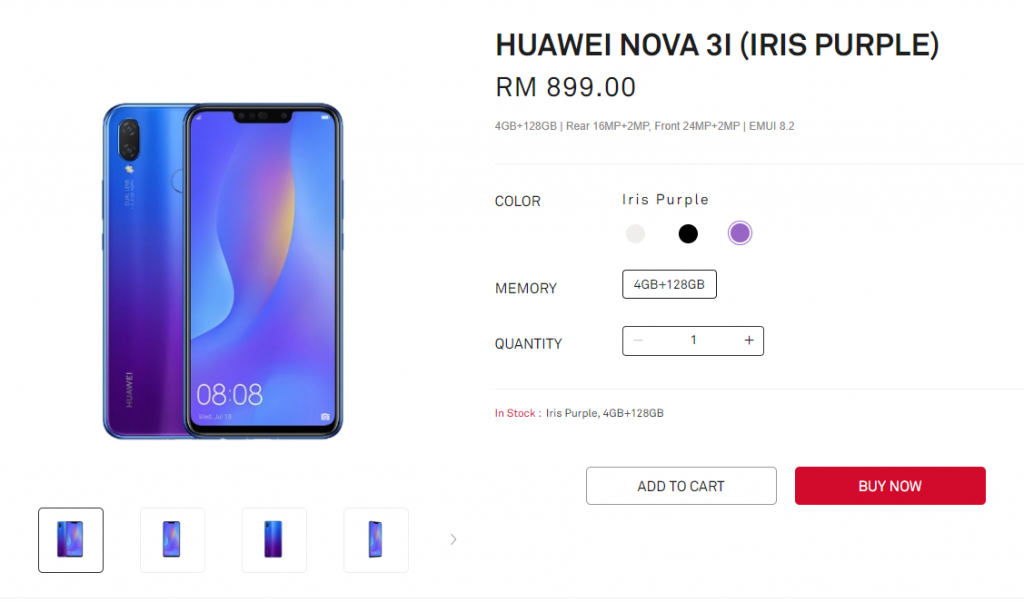Image resolution: width=1024 pixels, height=602 pixels.
Task: Choose the Iris Purple color swatch
Action: 740,233
